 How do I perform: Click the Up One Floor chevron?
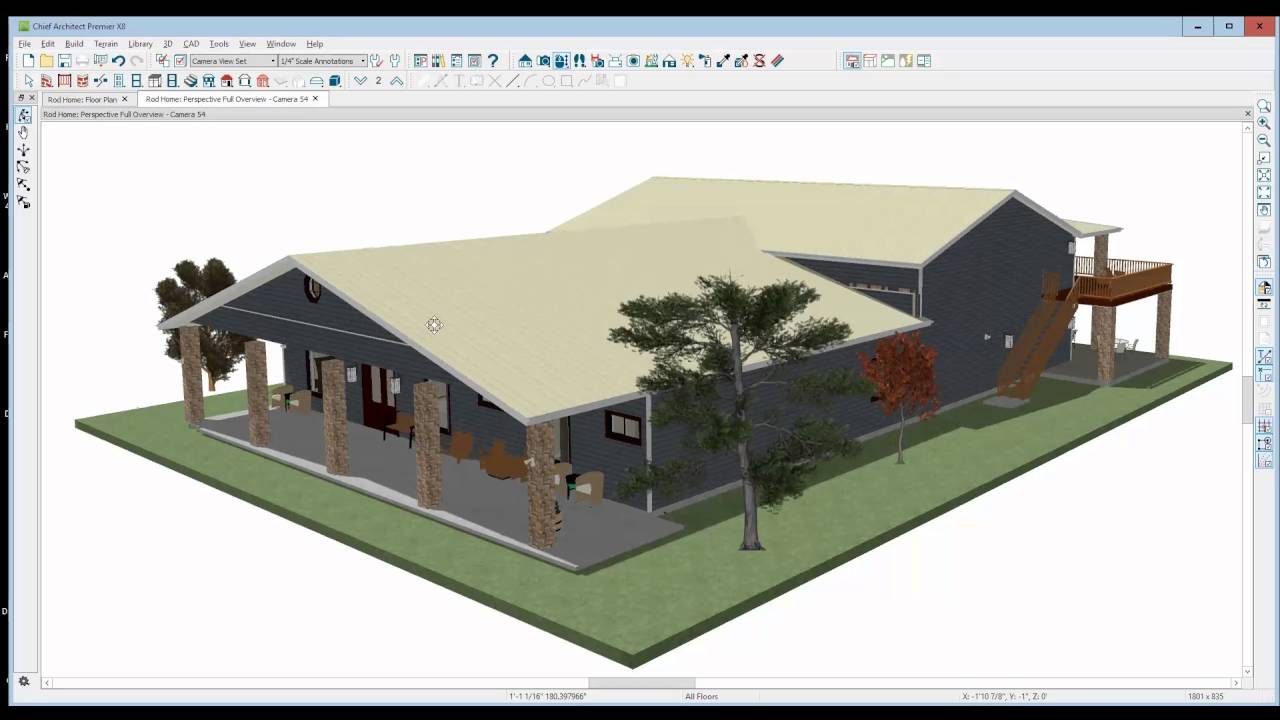coord(396,81)
